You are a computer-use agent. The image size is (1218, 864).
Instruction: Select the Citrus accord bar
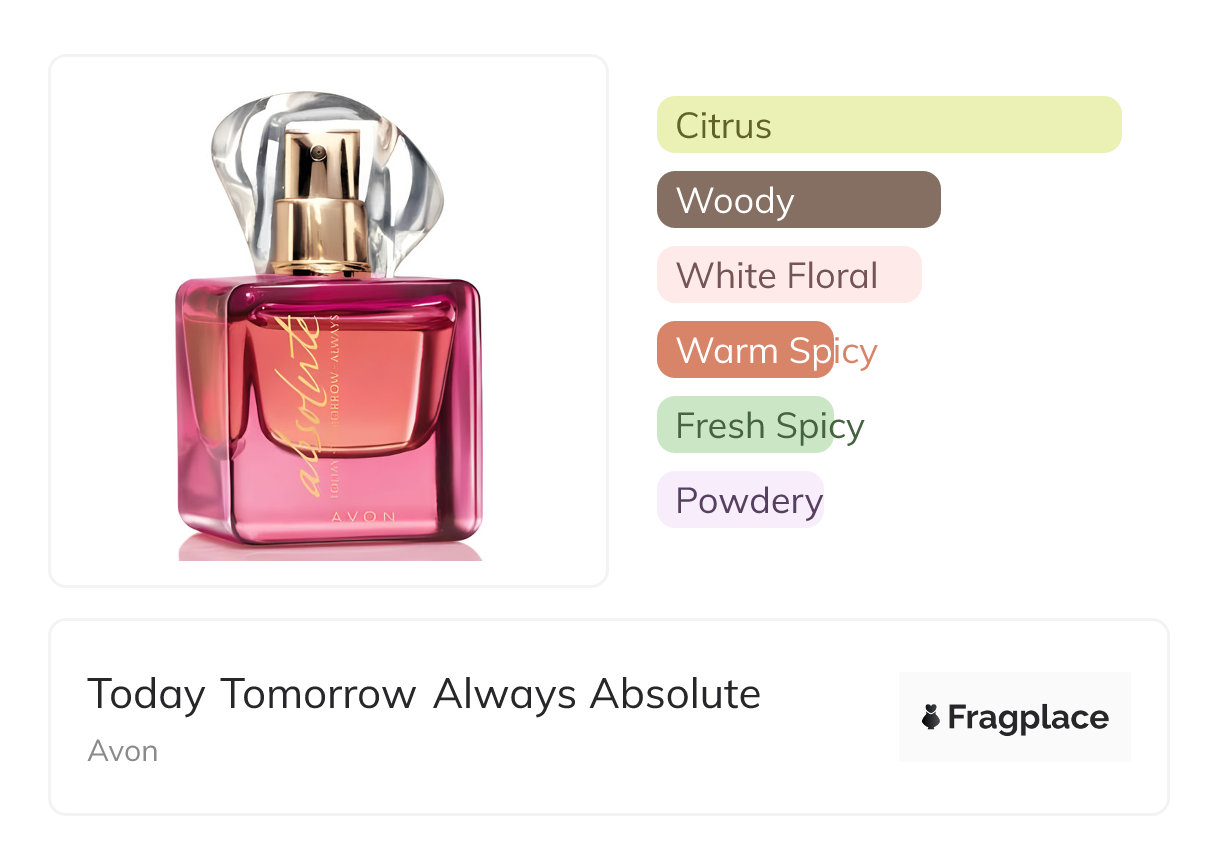(889, 125)
